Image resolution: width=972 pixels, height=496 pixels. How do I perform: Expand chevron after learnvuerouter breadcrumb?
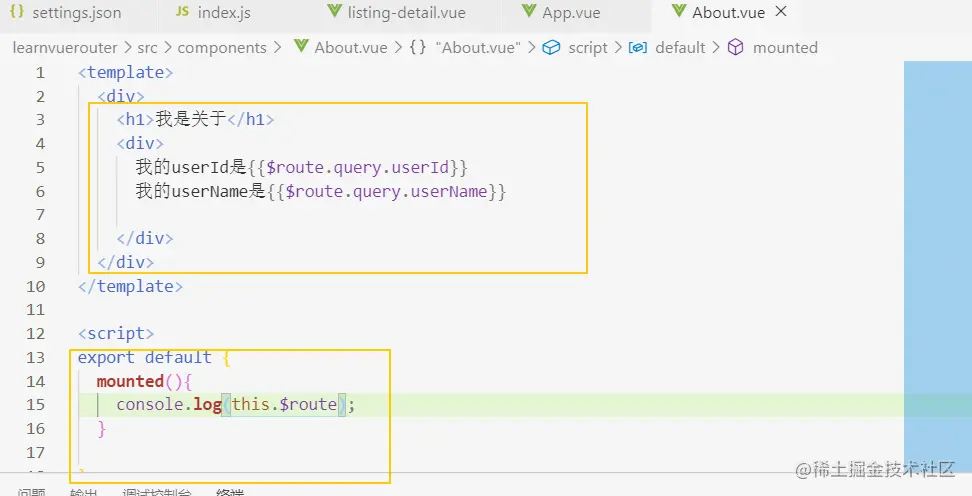click(x=127, y=48)
